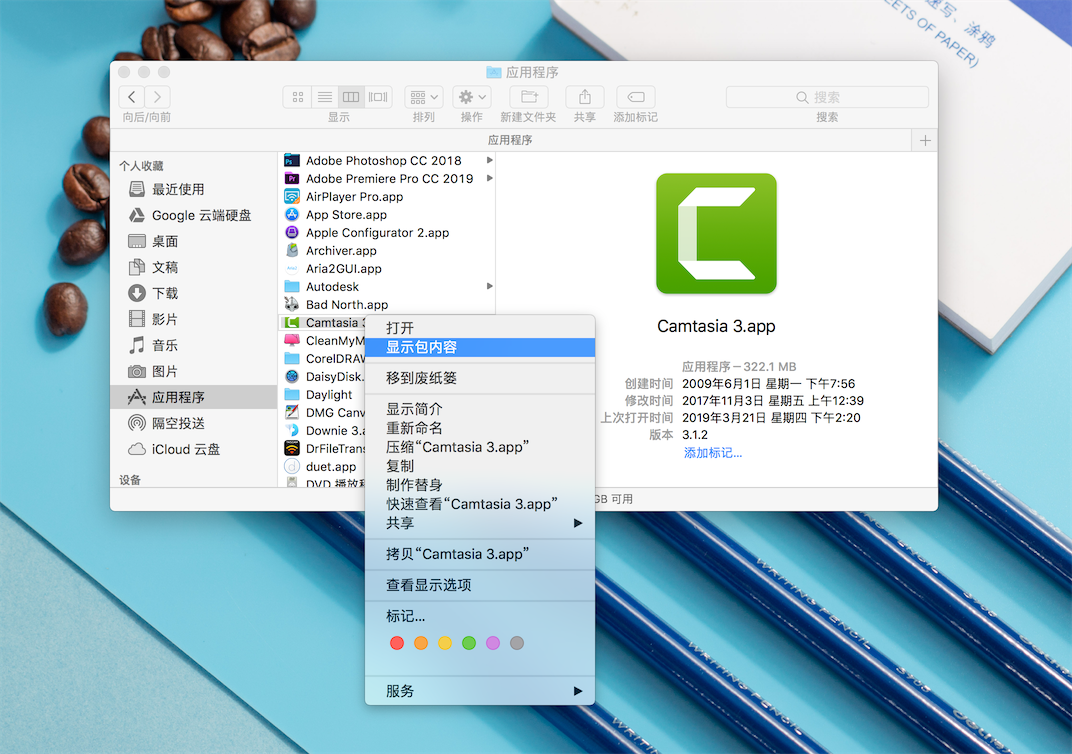This screenshot has height=754, width=1072.
Task: Expand the 服务 submenu
Action: [480, 691]
